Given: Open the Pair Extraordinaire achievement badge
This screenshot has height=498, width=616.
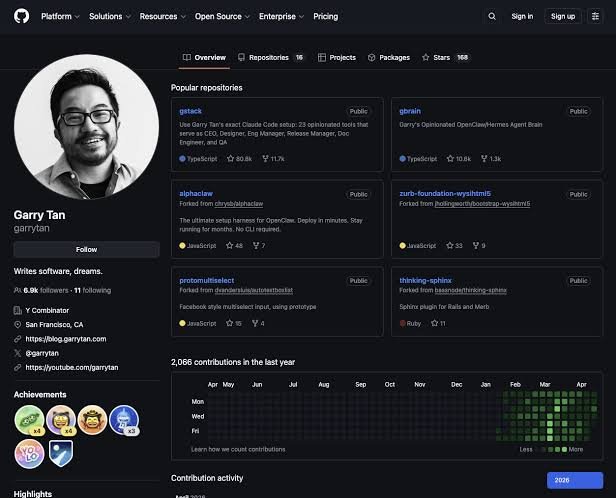Looking at the screenshot, I should pos(29,420).
